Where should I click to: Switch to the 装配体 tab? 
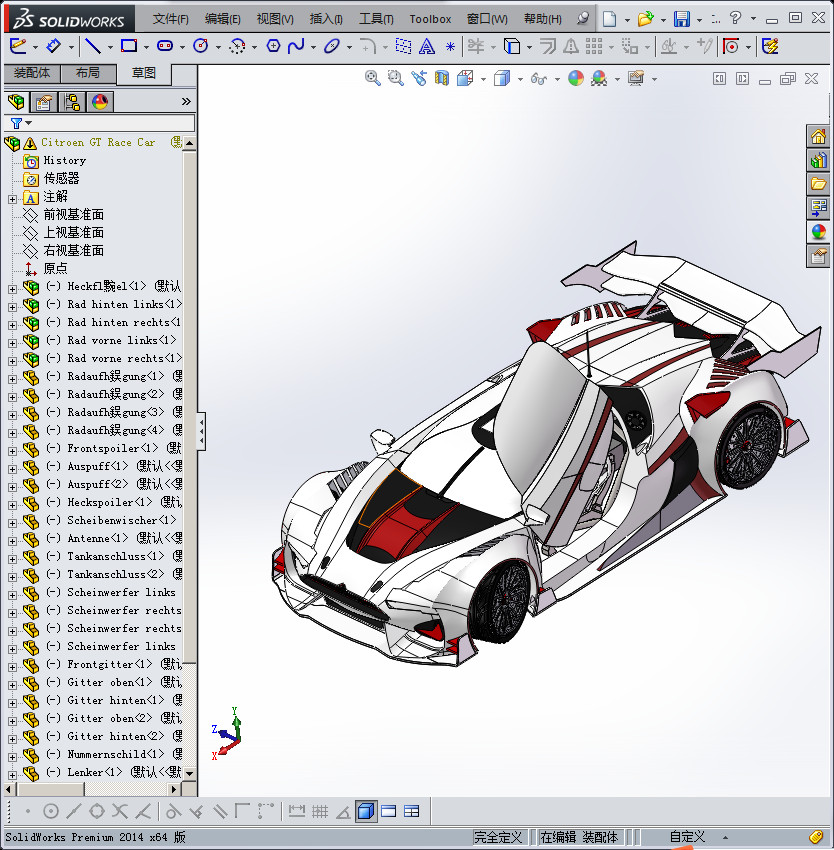coord(32,73)
